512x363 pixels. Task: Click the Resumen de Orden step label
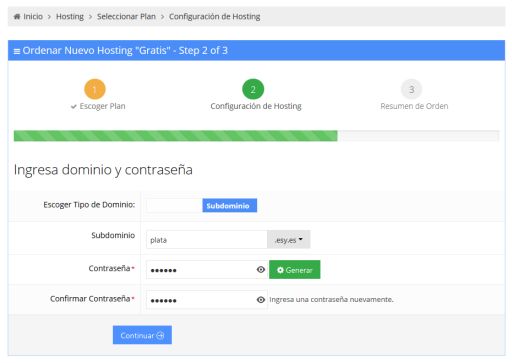(414, 106)
